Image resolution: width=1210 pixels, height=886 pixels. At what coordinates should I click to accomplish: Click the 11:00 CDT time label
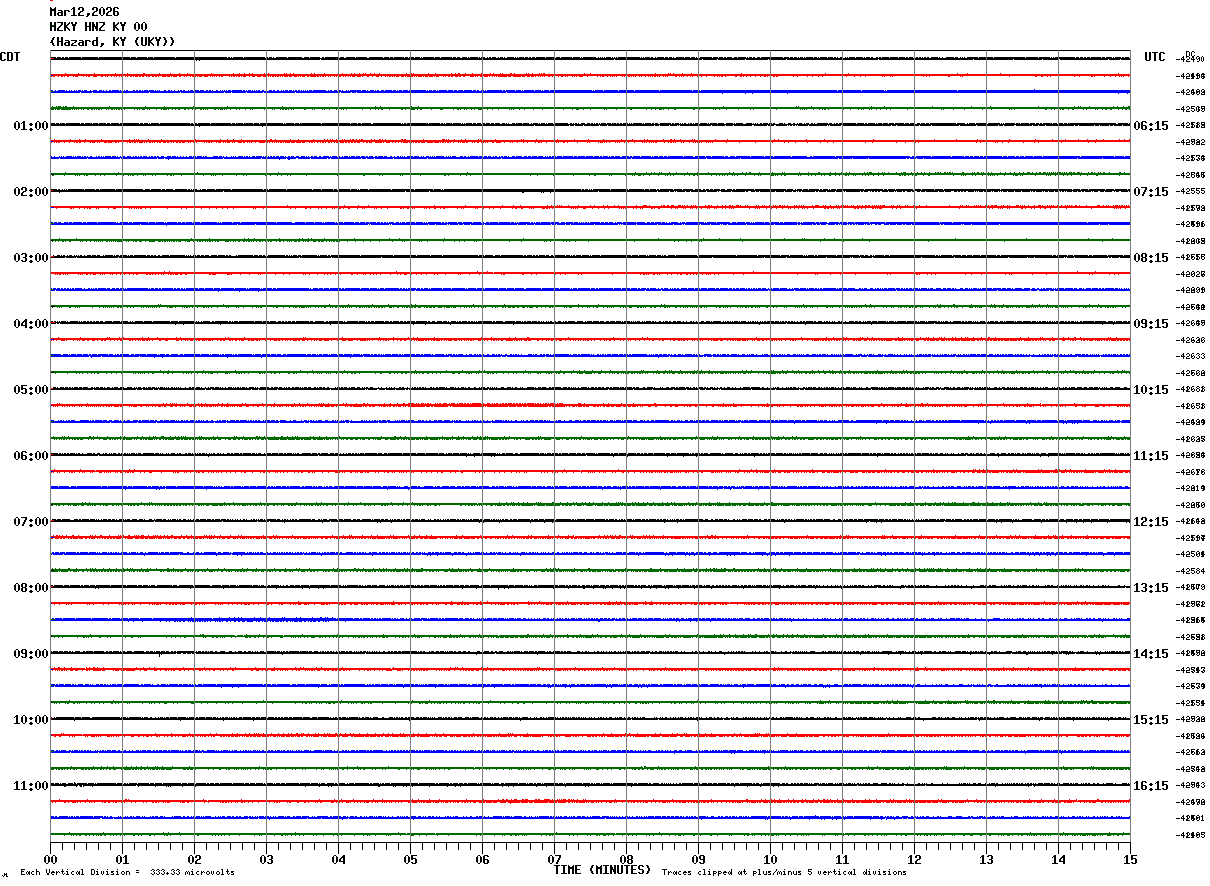click(x=30, y=786)
